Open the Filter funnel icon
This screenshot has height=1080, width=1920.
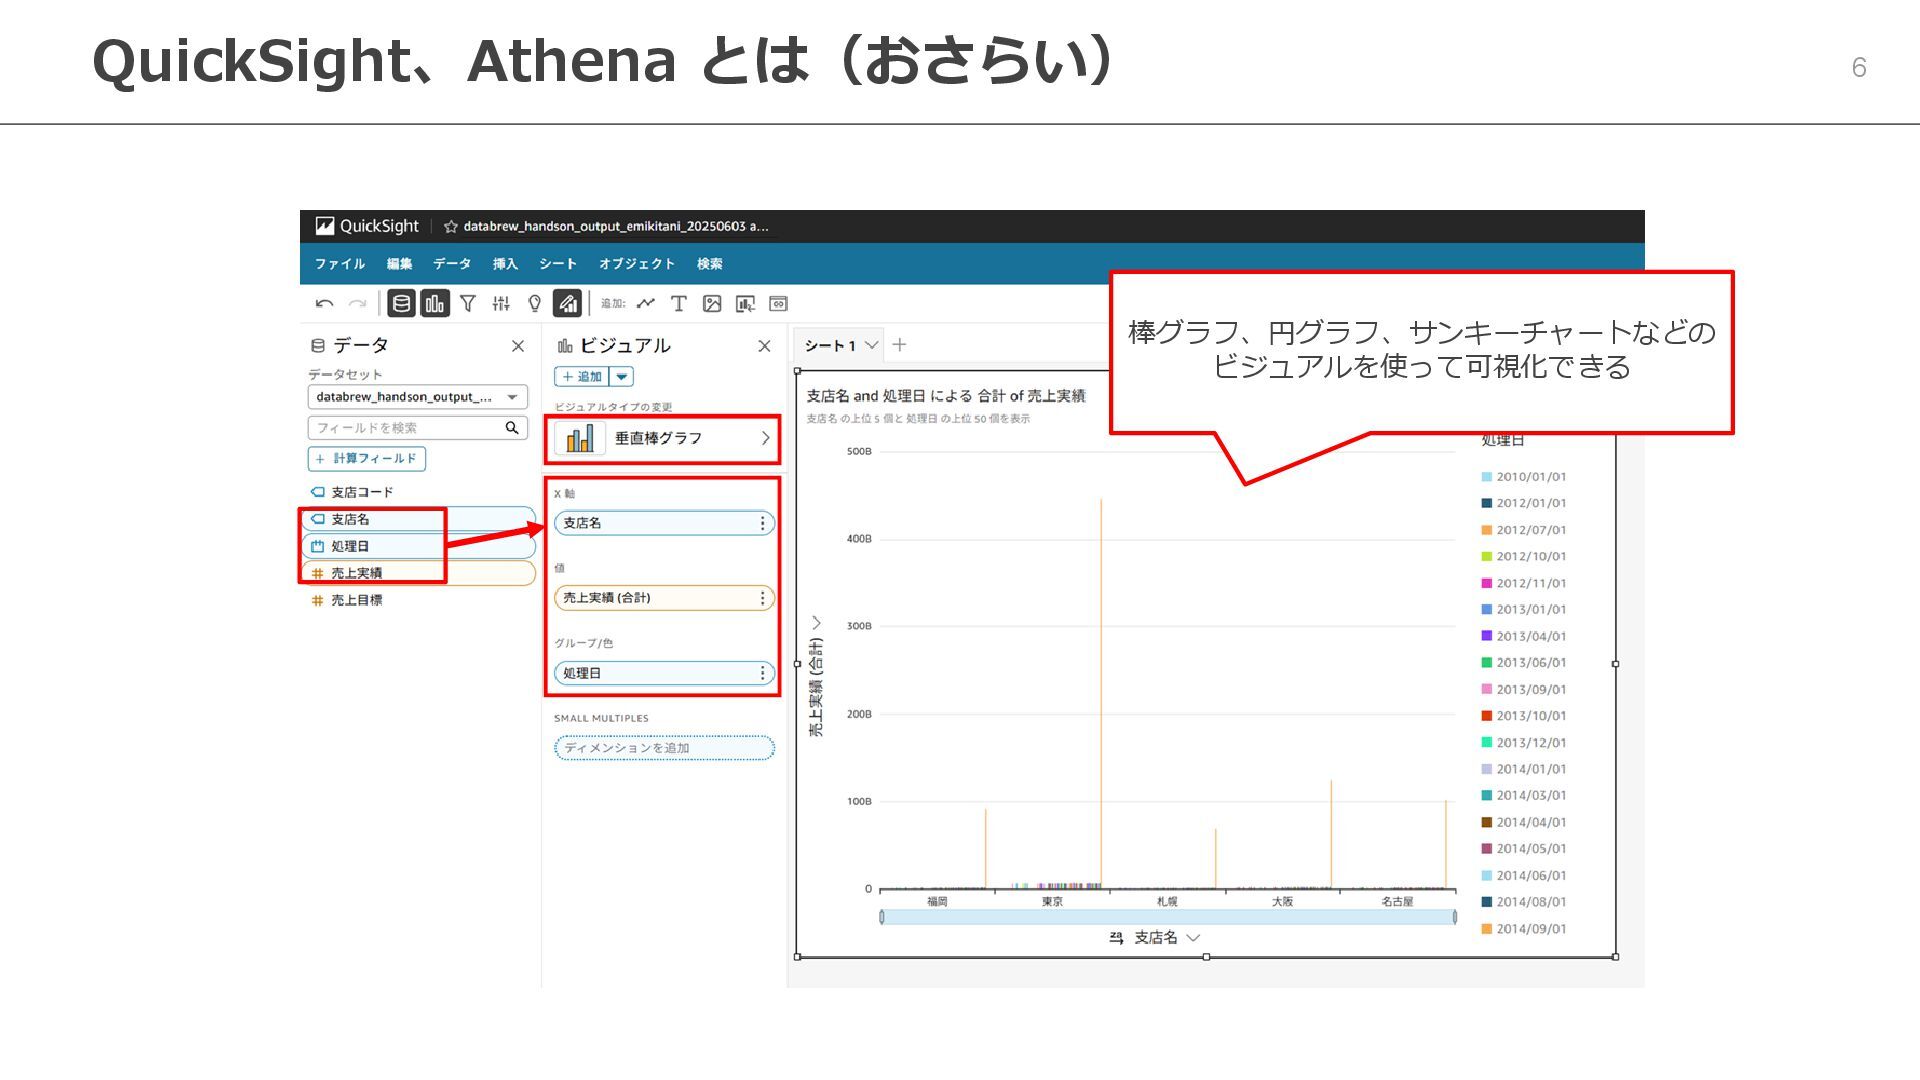(468, 303)
